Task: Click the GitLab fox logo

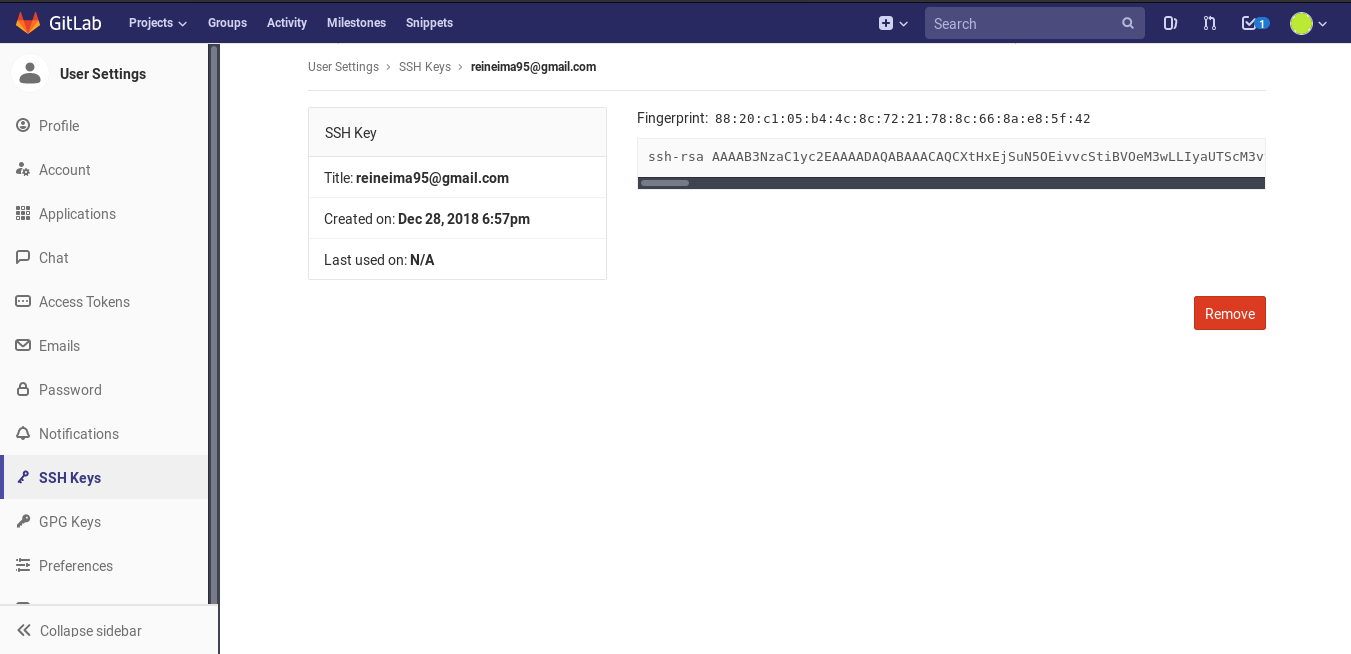Action: pos(27,22)
